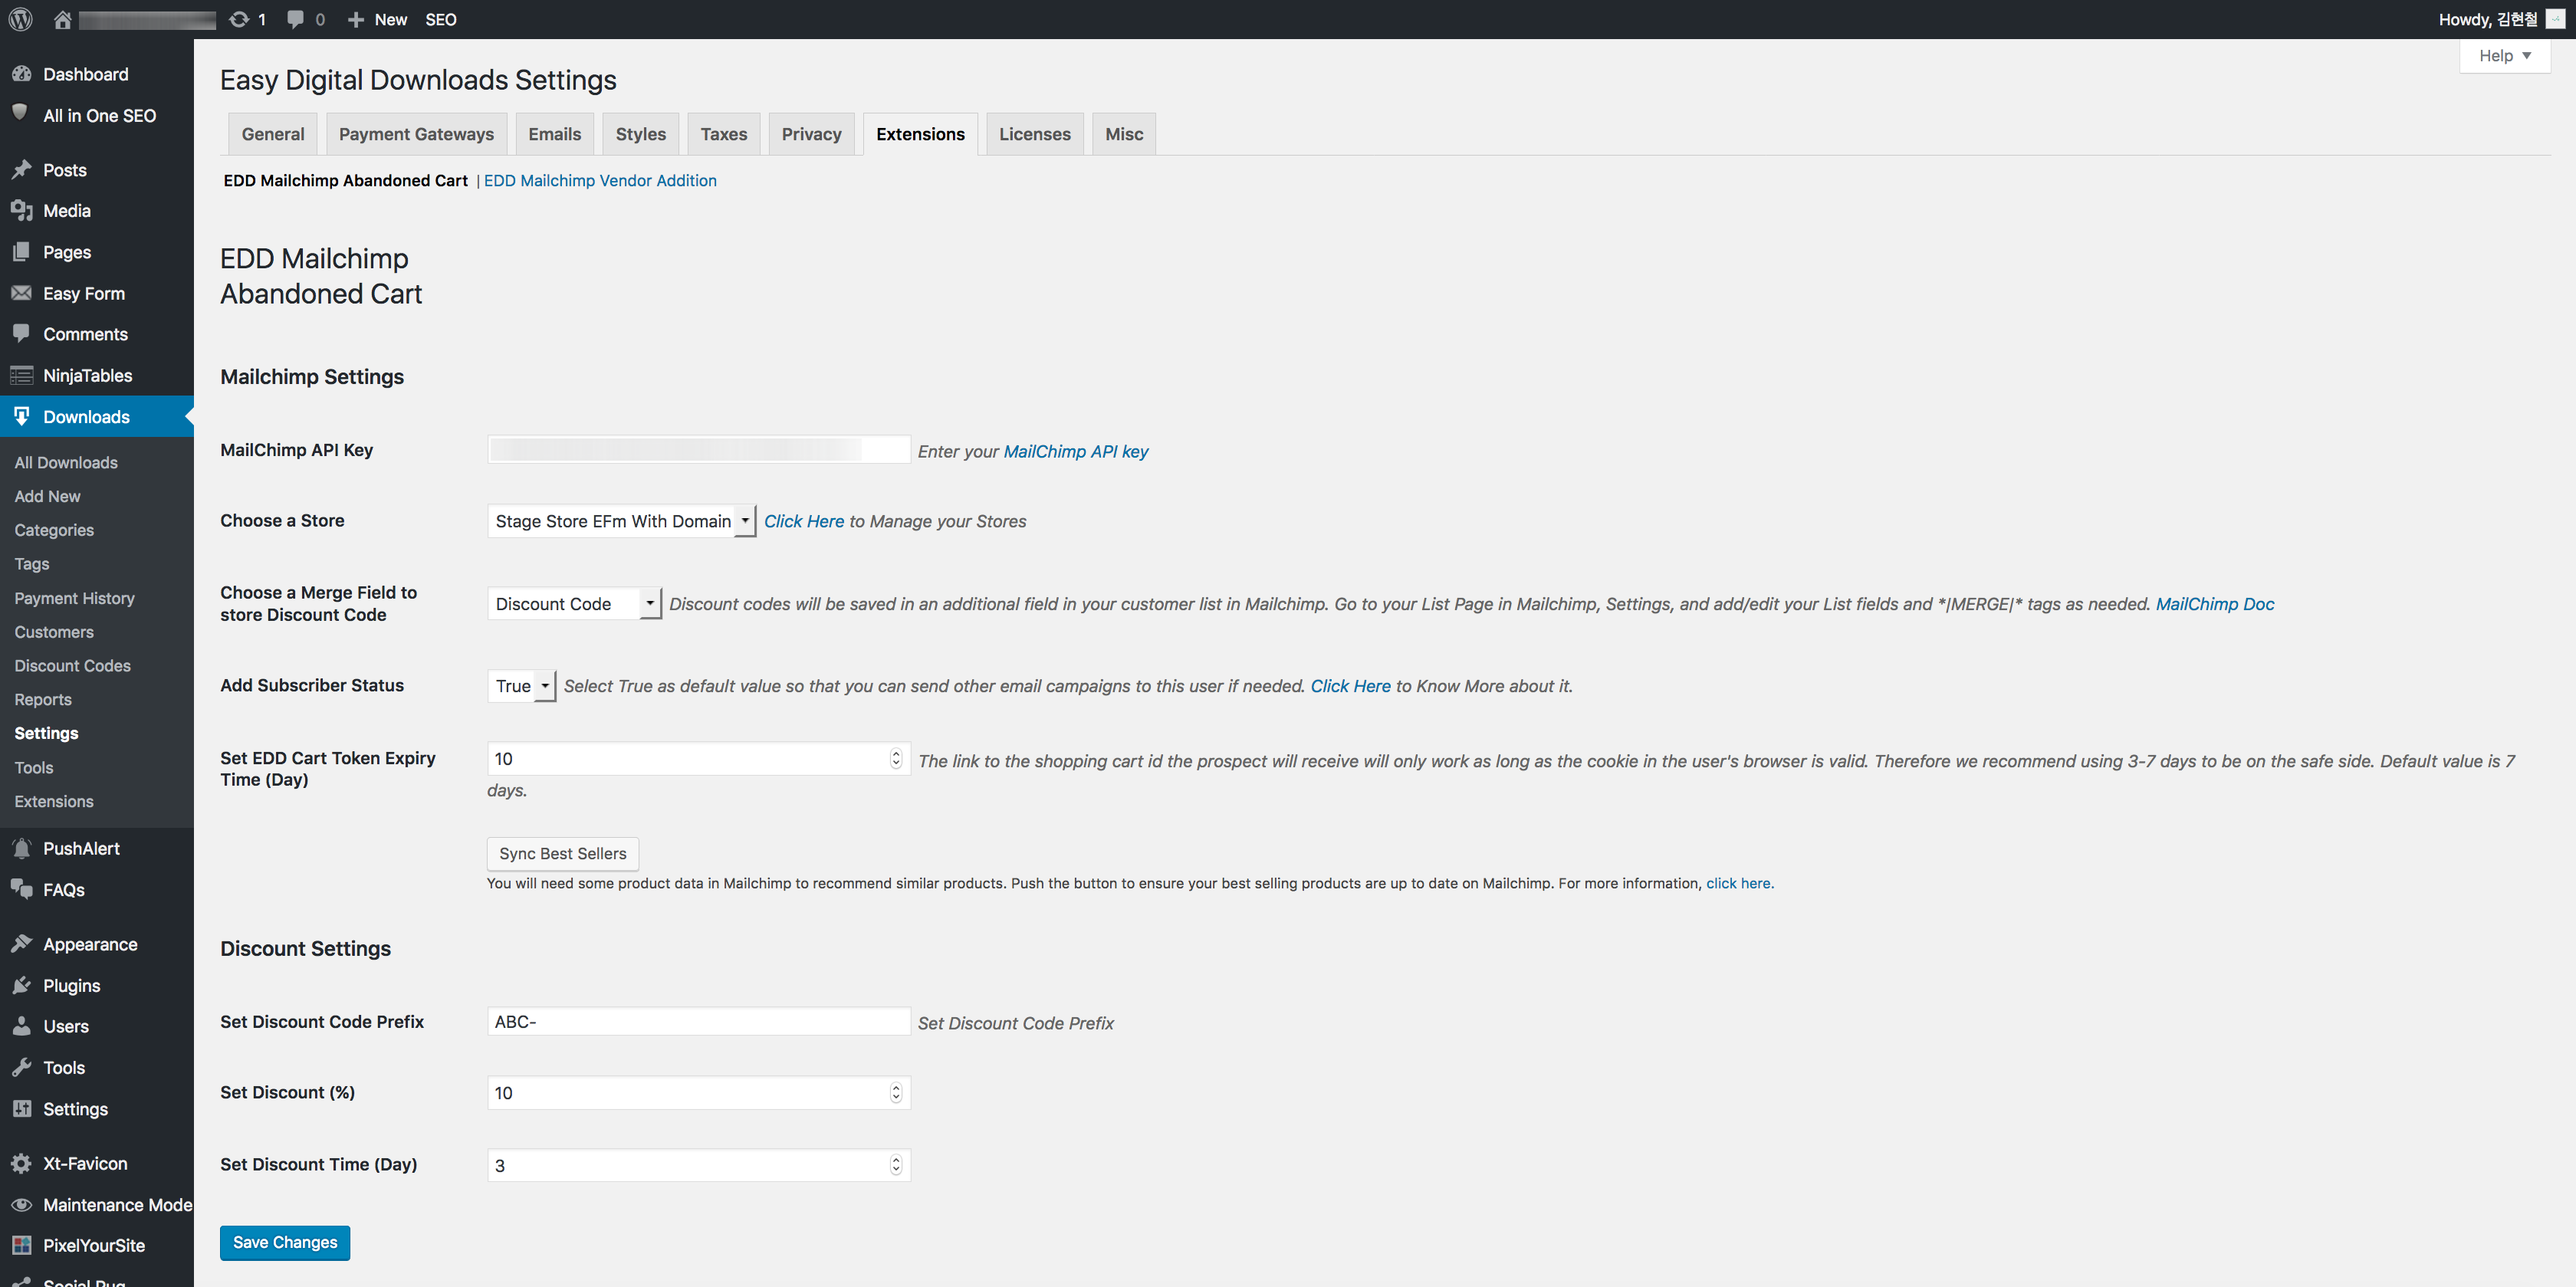Viewport: 2576px width, 1287px height.
Task: Open the SEO admin bar menu
Action: pos(441,19)
